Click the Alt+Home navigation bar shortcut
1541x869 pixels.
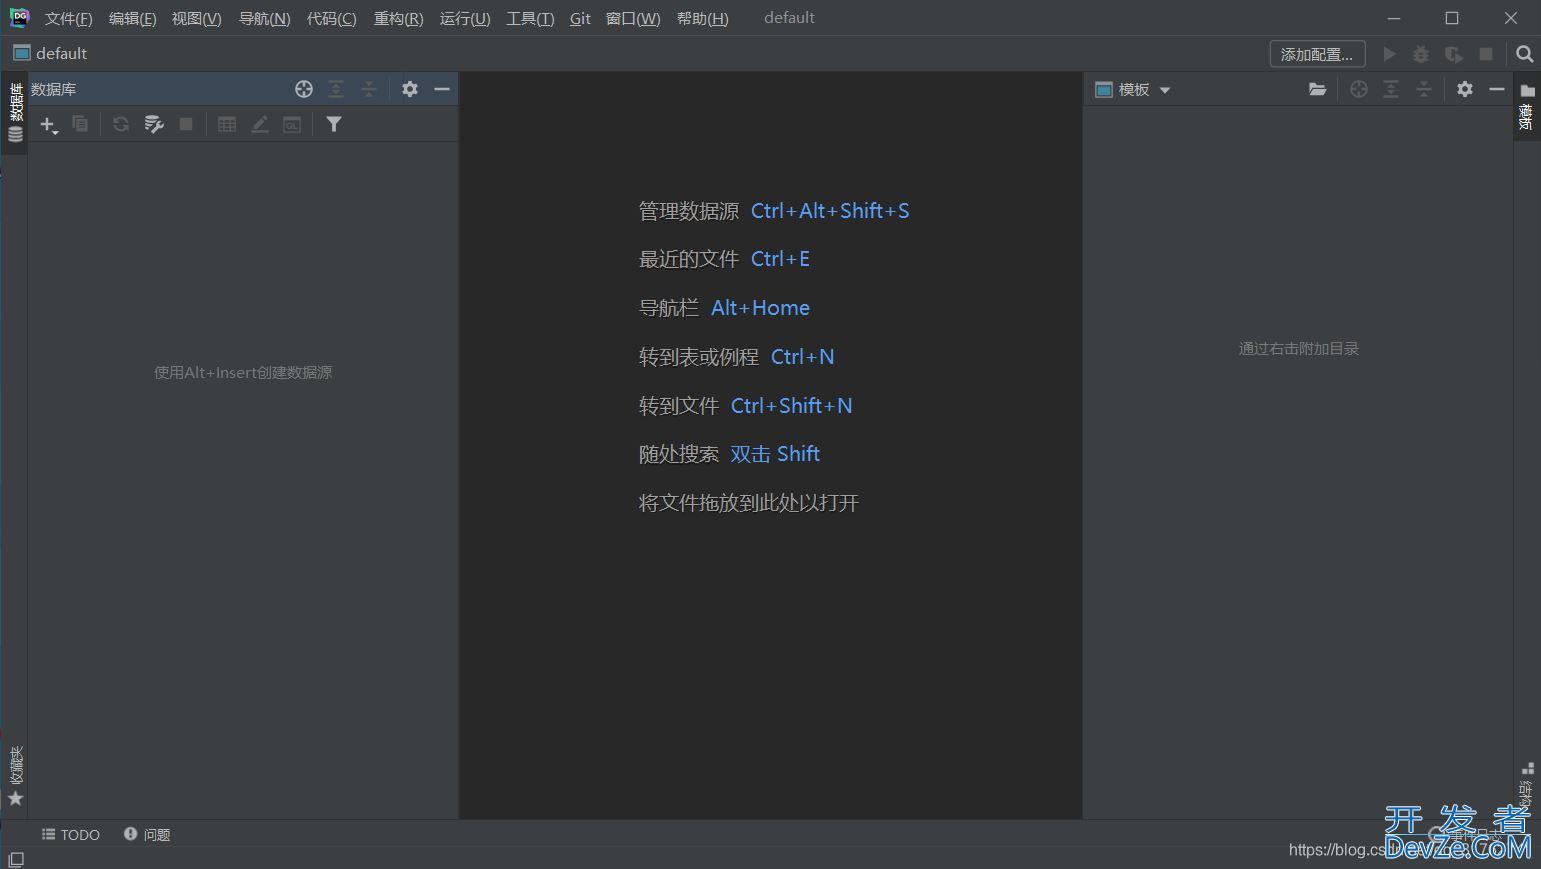pyautogui.click(x=760, y=308)
